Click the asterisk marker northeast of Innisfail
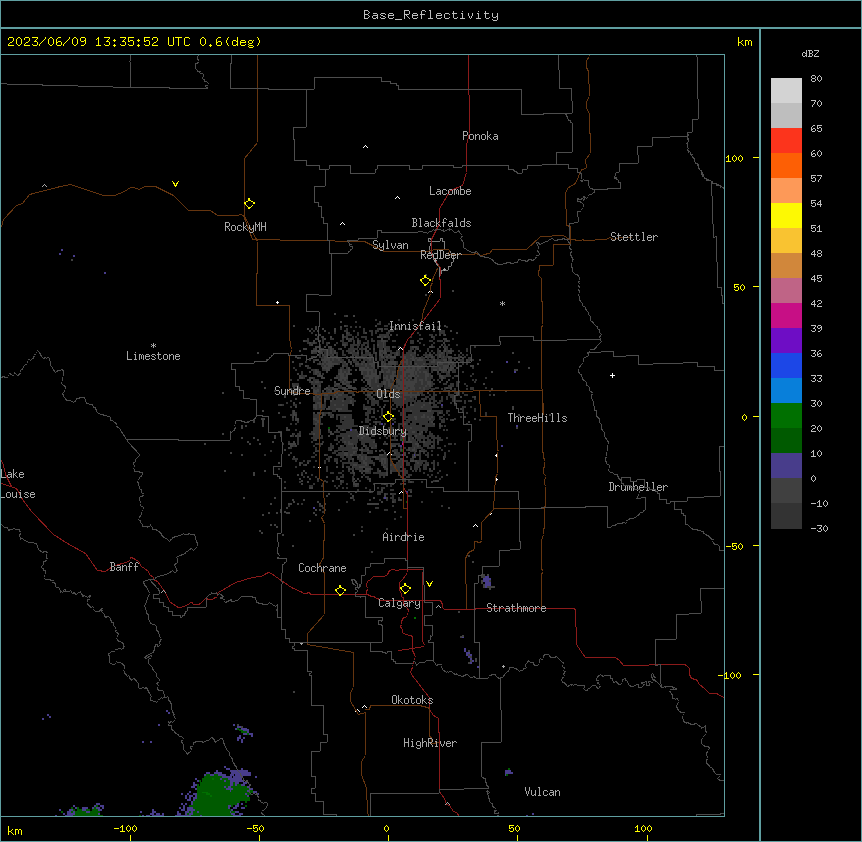This screenshot has height=842, width=862. (502, 303)
